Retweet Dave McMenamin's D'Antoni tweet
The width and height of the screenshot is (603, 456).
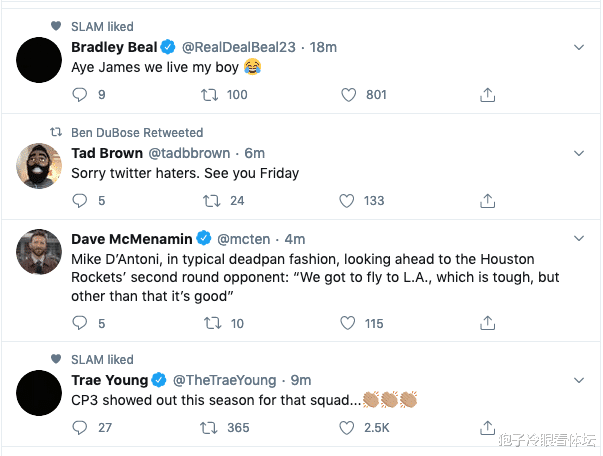point(210,323)
